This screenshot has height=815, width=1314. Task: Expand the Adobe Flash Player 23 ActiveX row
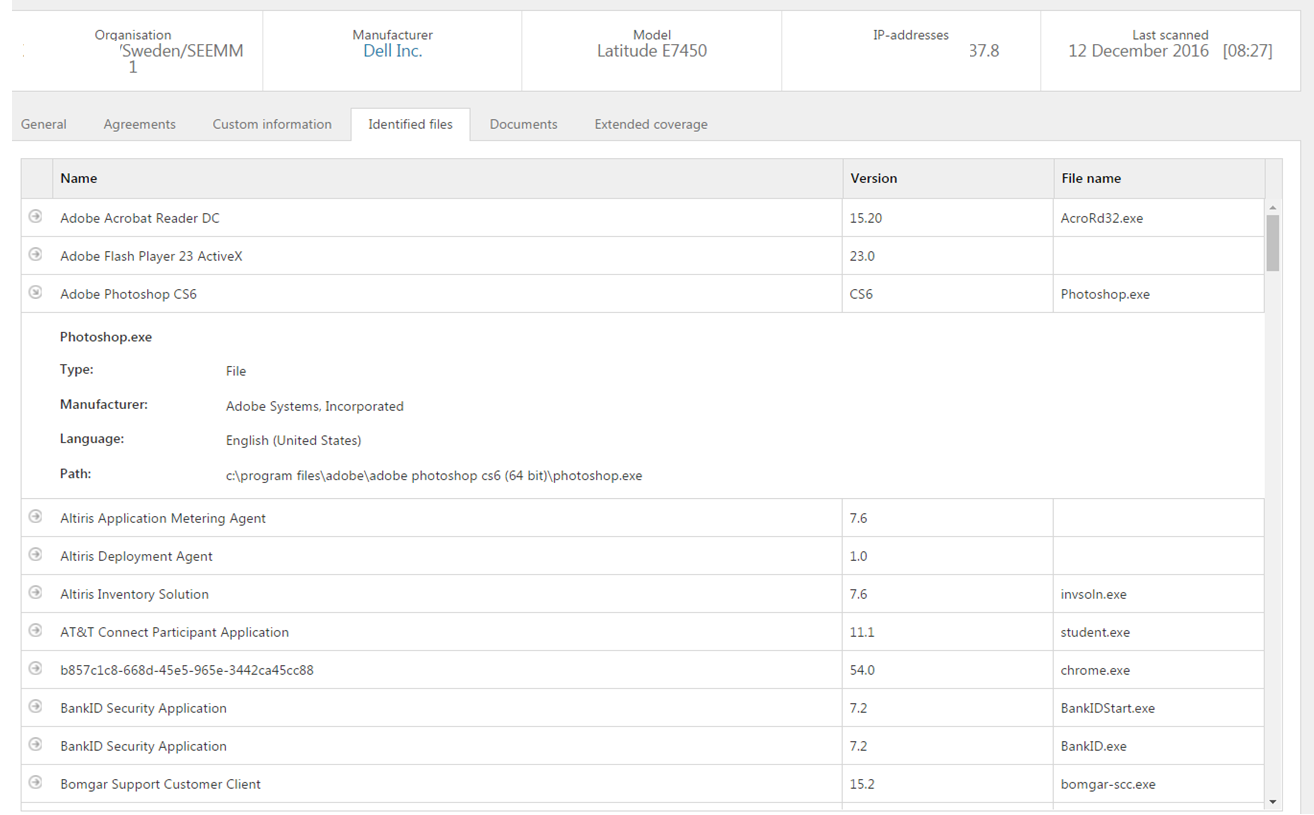pos(36,254)
